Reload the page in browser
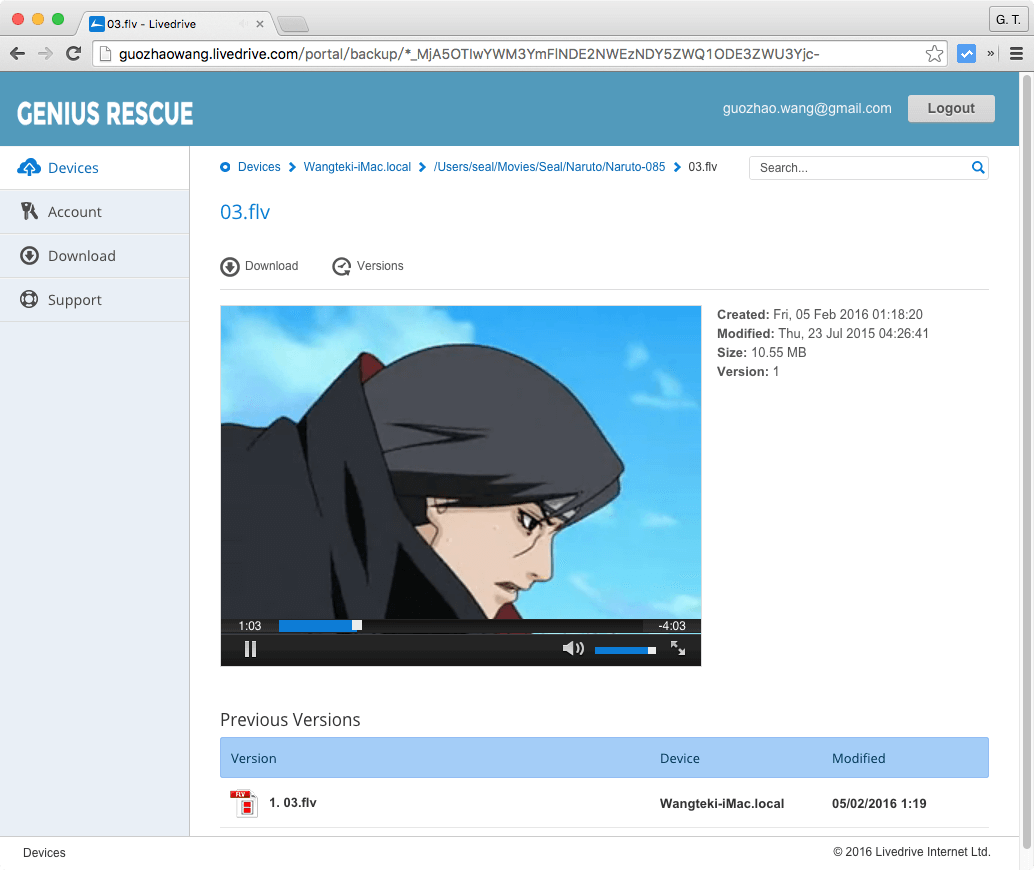This screenshot has height=870, width=1034. click(x=73, y=54)
